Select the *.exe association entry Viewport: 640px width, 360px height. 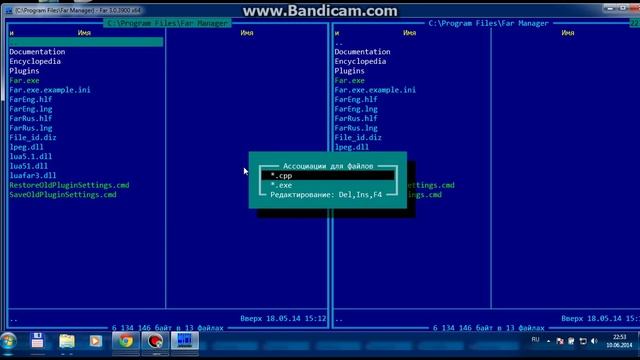coord(328,185)
